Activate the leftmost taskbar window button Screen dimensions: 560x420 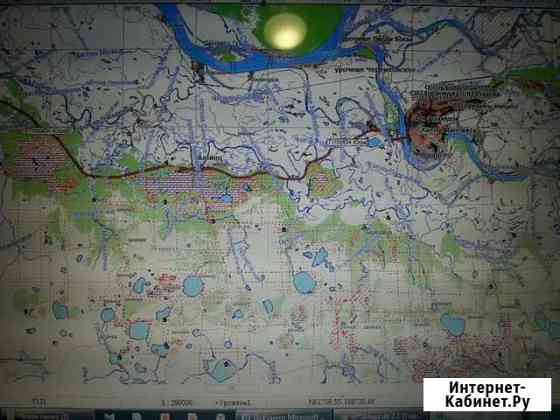coord(54,416)
